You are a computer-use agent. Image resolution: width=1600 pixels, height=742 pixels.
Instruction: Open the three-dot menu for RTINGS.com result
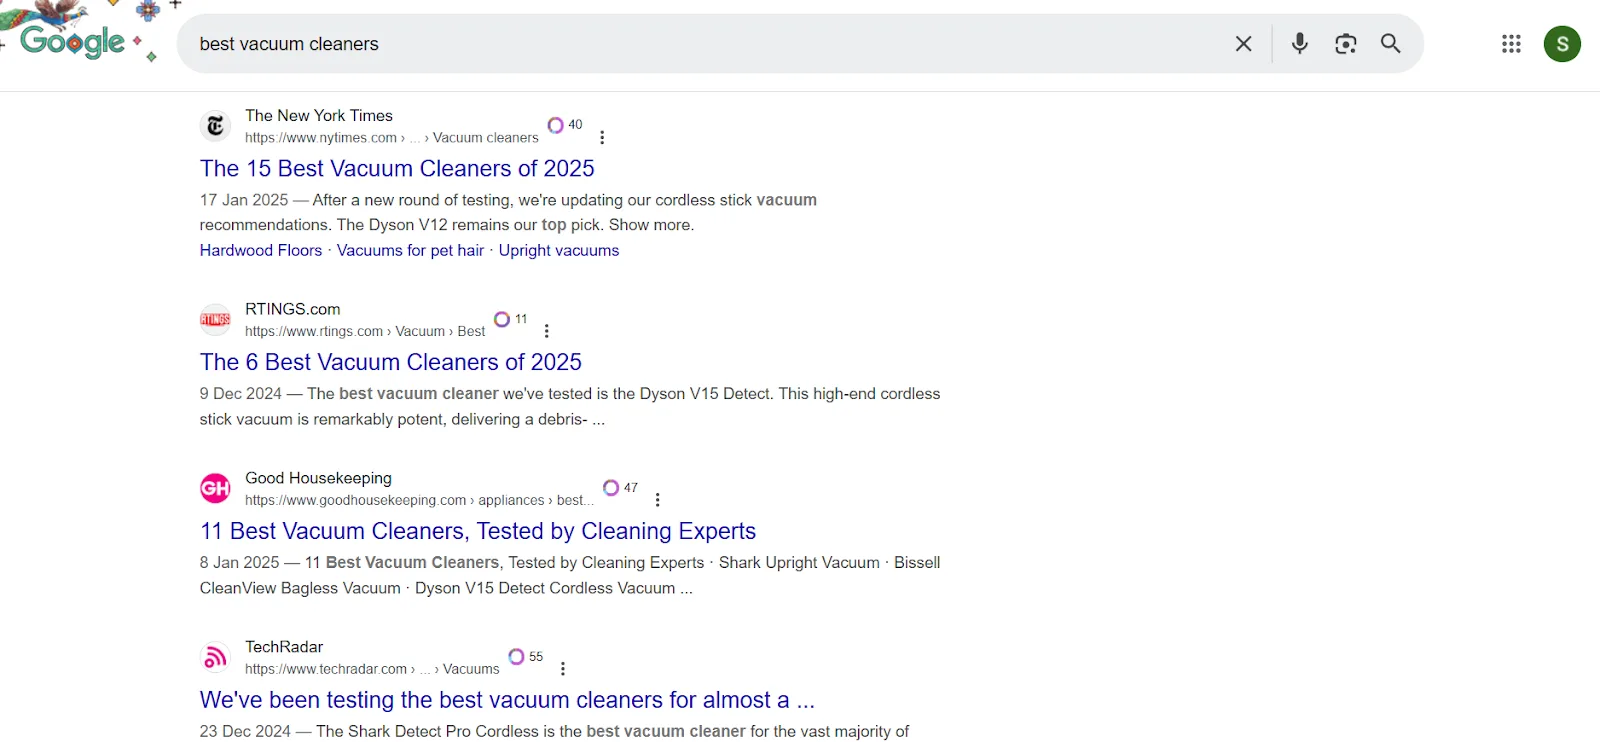(x=547, y=331)
